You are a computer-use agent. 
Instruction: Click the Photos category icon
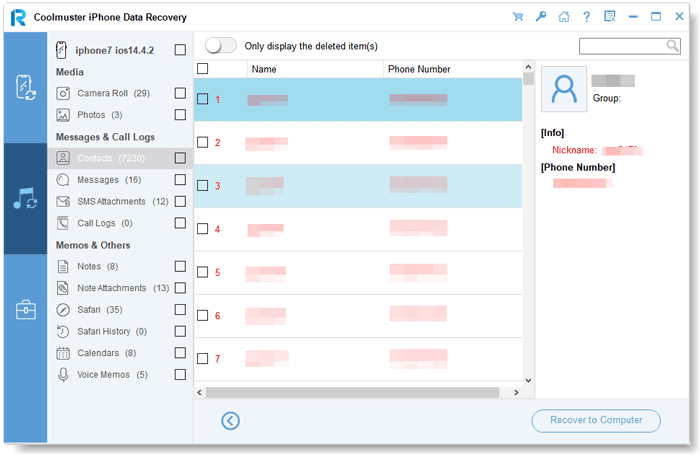tap(63, 115)
